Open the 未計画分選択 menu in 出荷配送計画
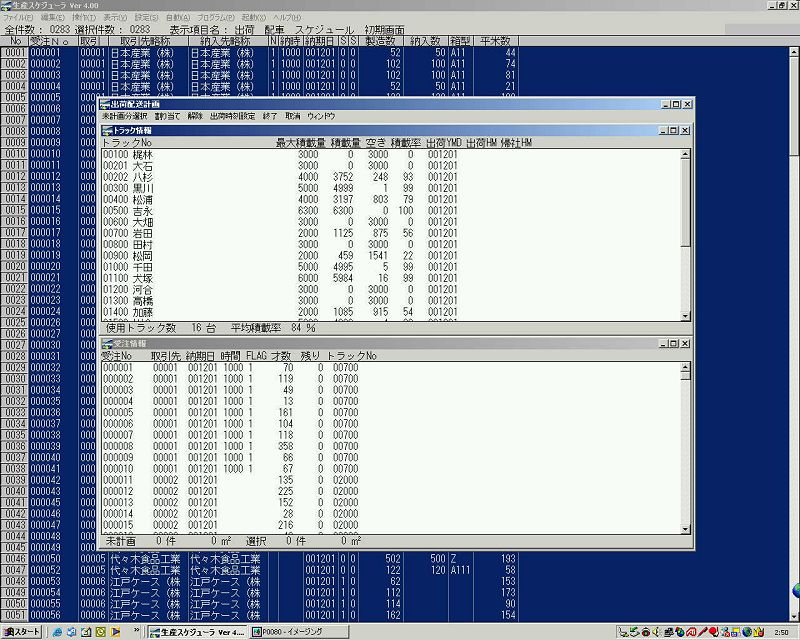This screenshot has height=640, width=800. 125,116
